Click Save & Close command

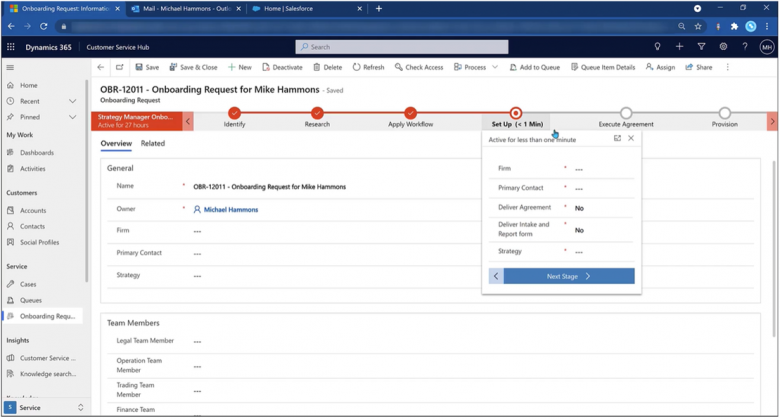[x=193, y=67]
